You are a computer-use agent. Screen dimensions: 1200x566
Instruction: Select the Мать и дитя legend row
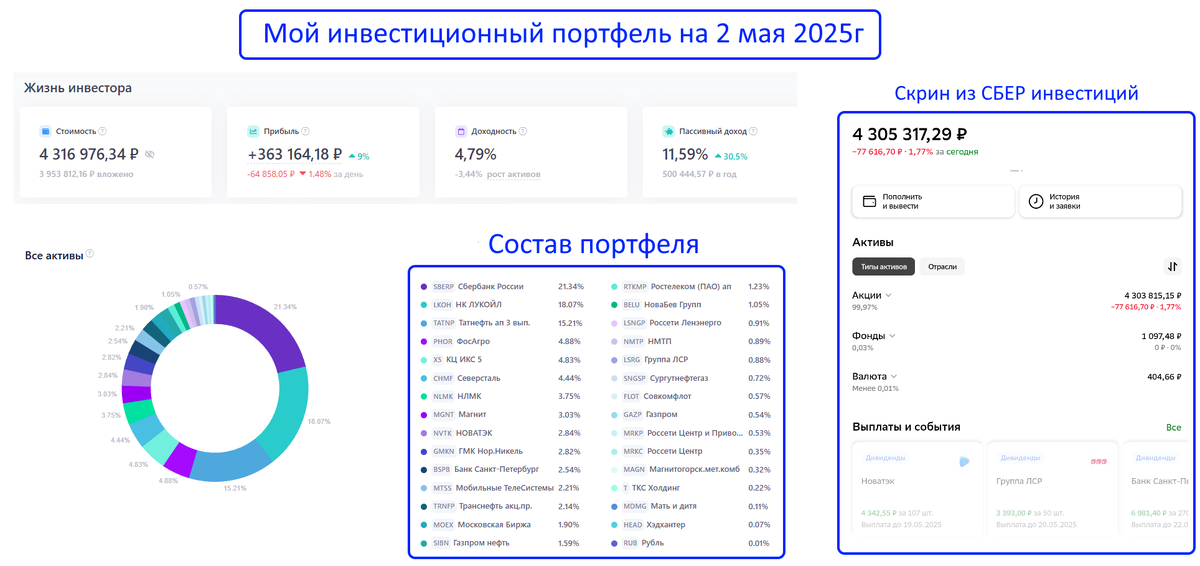click(691, 506)
